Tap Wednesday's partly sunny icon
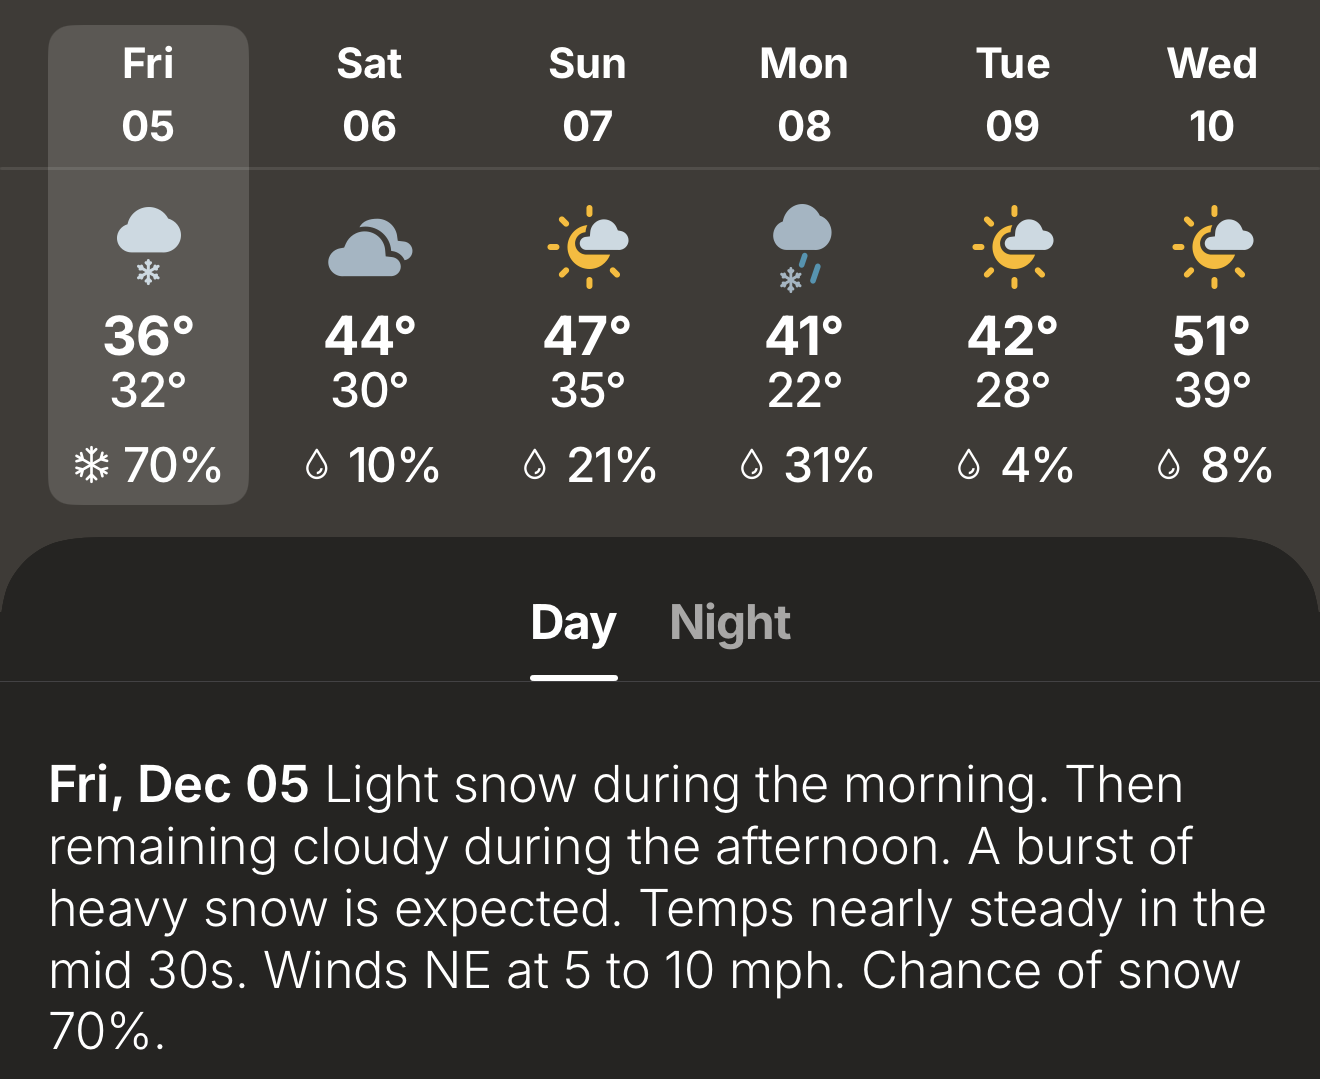 1212,246
